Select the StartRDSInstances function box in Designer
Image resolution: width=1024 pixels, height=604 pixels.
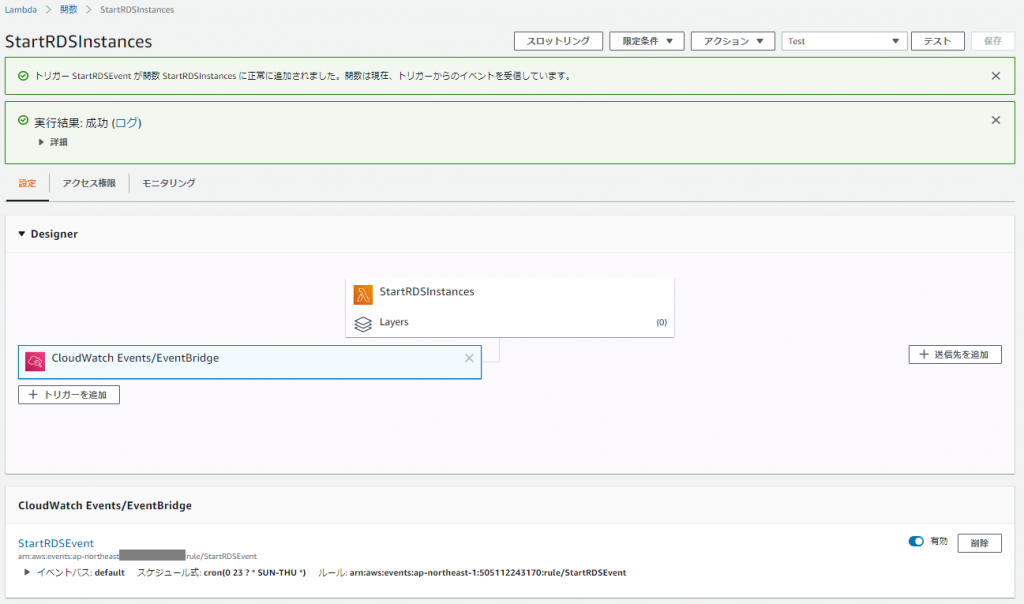(509, 308)
